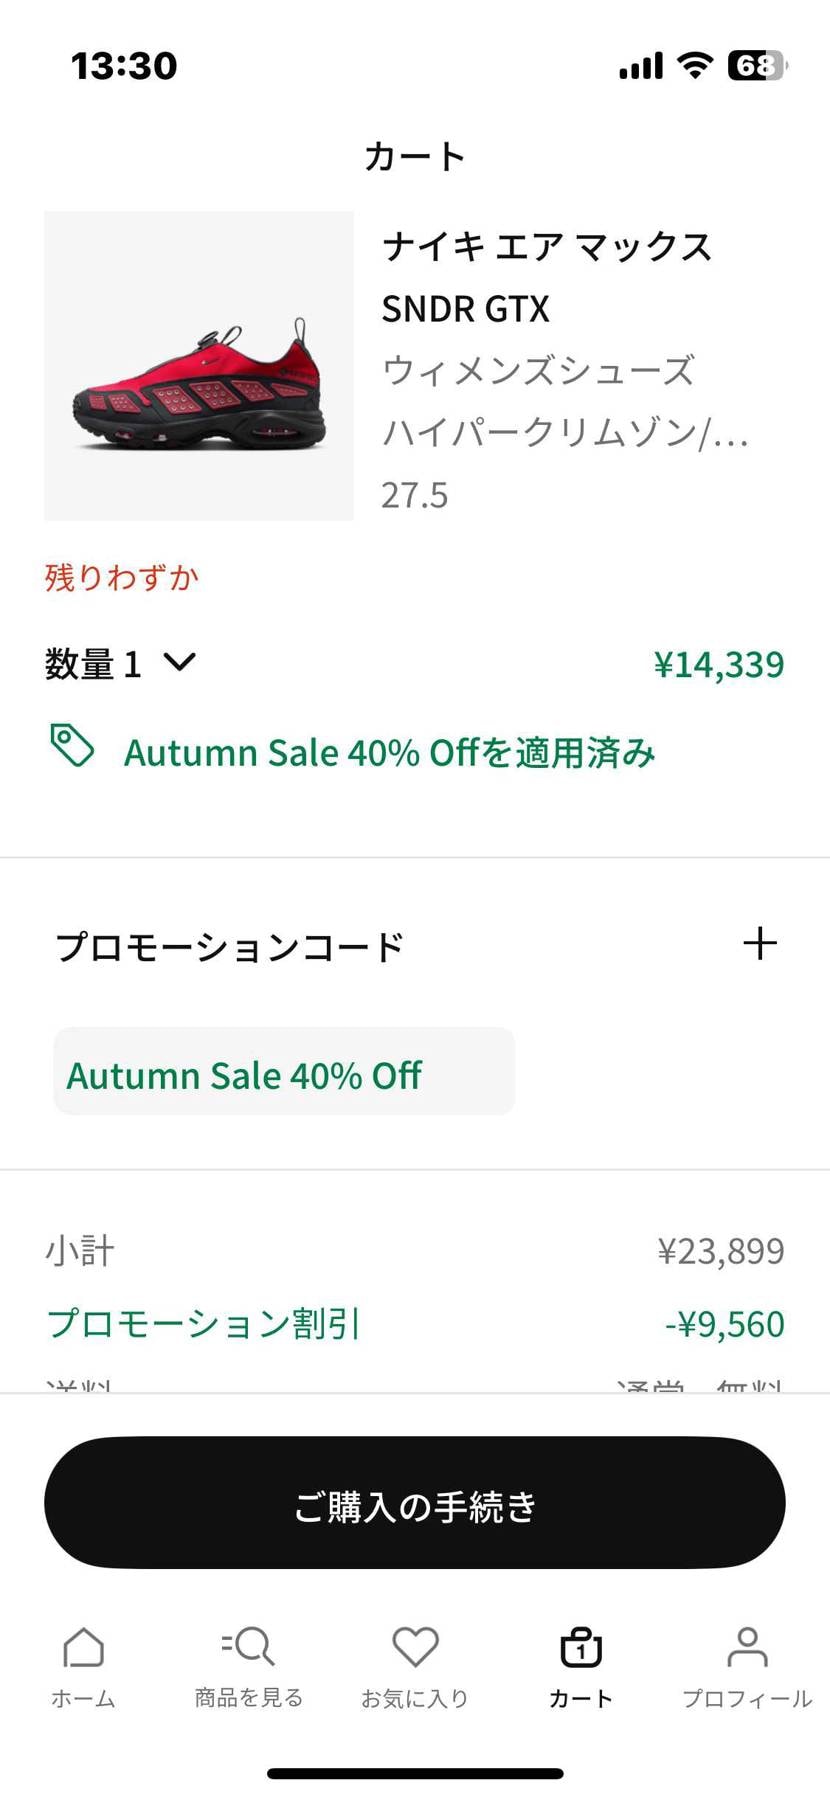The image size is (830, 1797).
Task: Tap the profile person icon
Action: pos(747,1646)
